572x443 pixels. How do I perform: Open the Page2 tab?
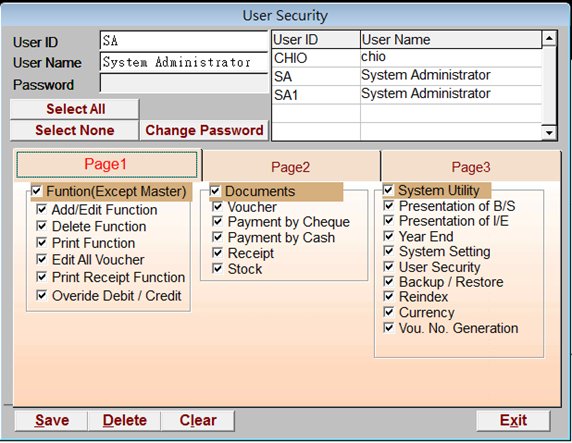pos(290,167)
